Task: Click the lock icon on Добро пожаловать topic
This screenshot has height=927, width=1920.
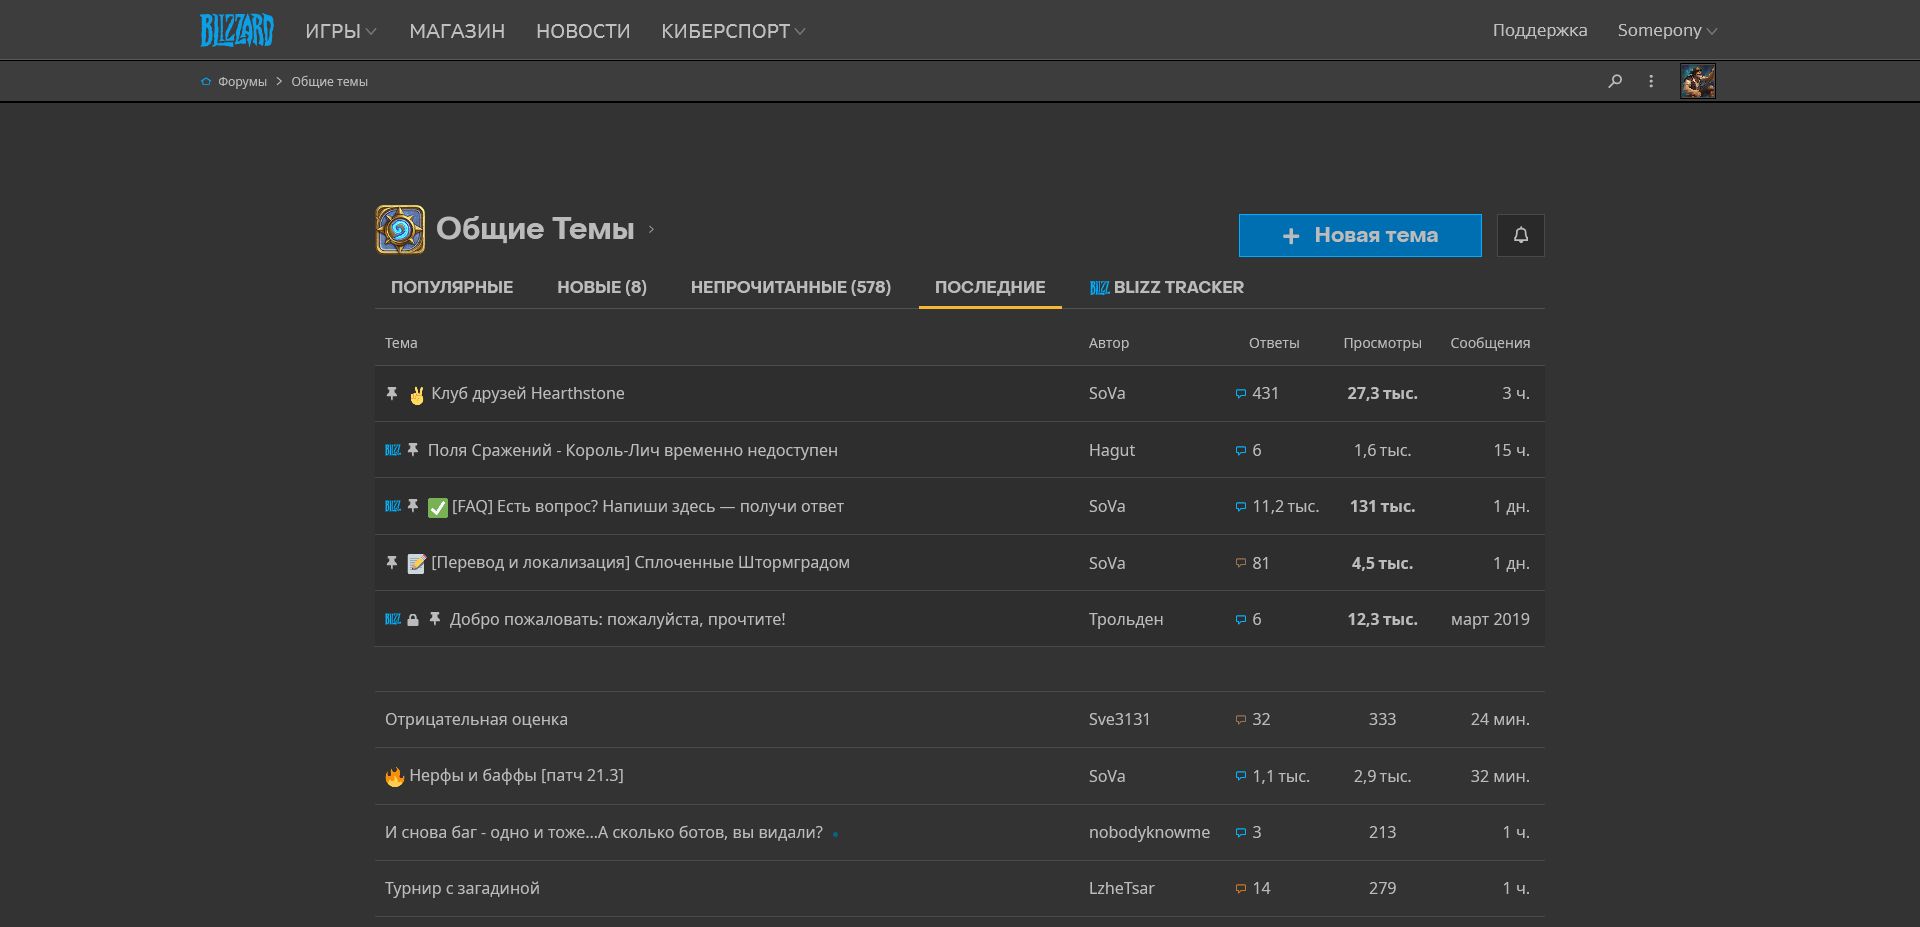Action: [x=413, y=620]
